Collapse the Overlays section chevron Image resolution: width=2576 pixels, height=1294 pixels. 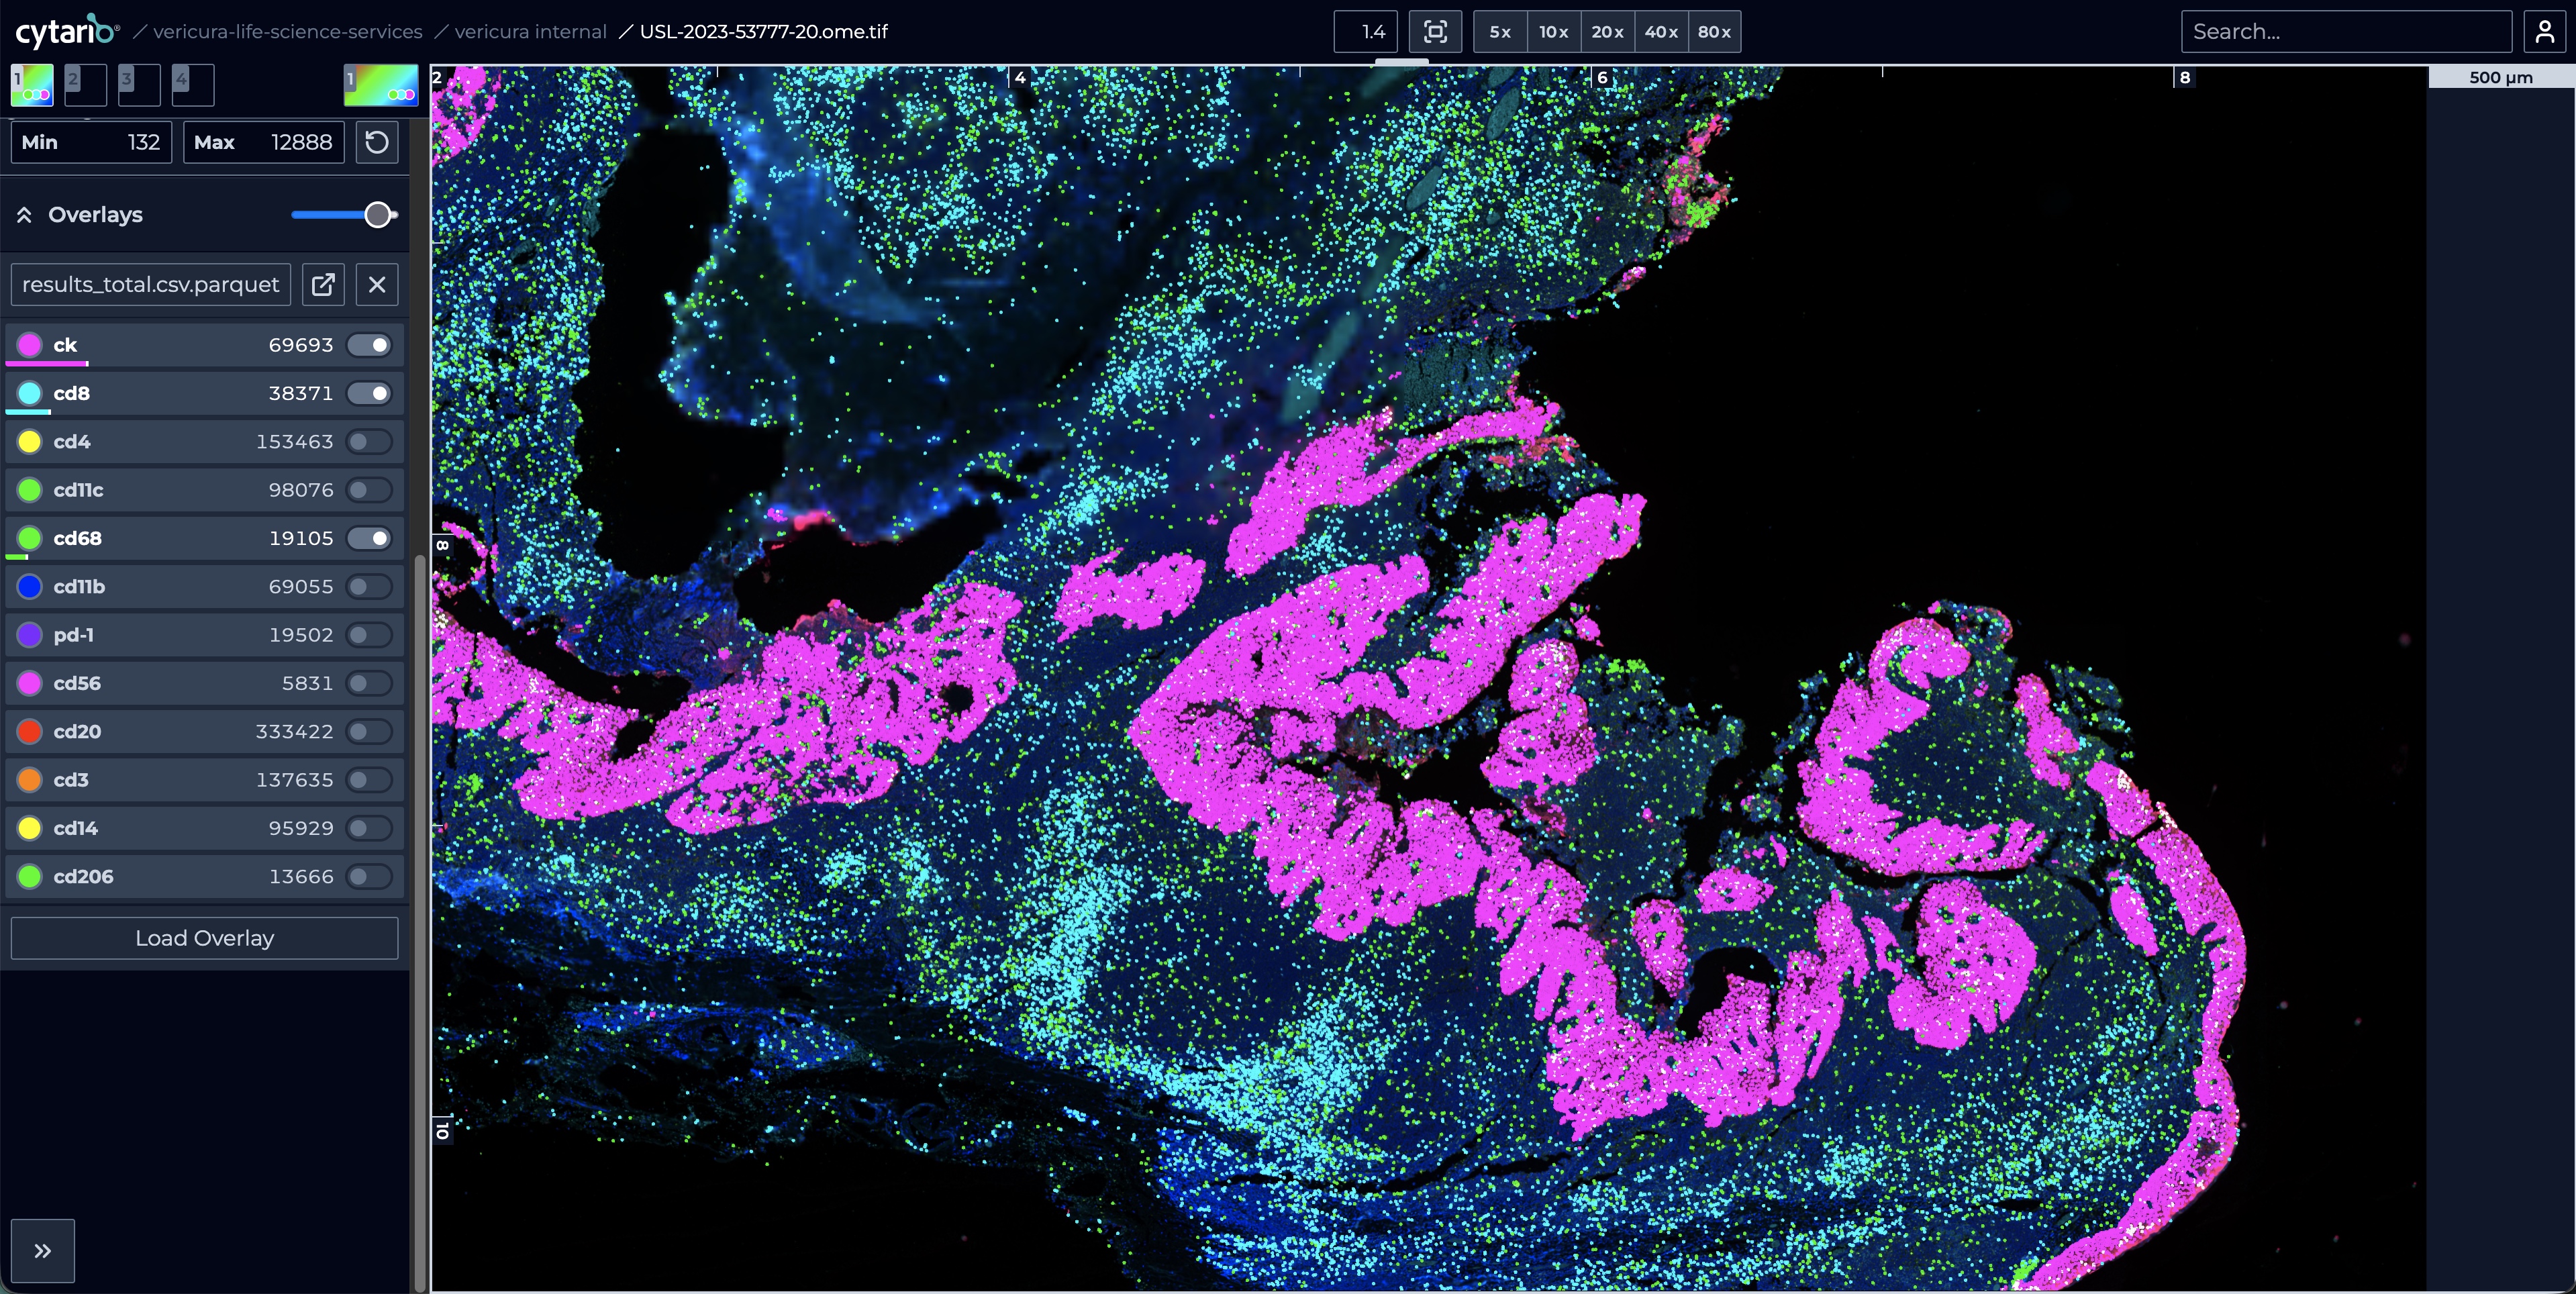24,215
